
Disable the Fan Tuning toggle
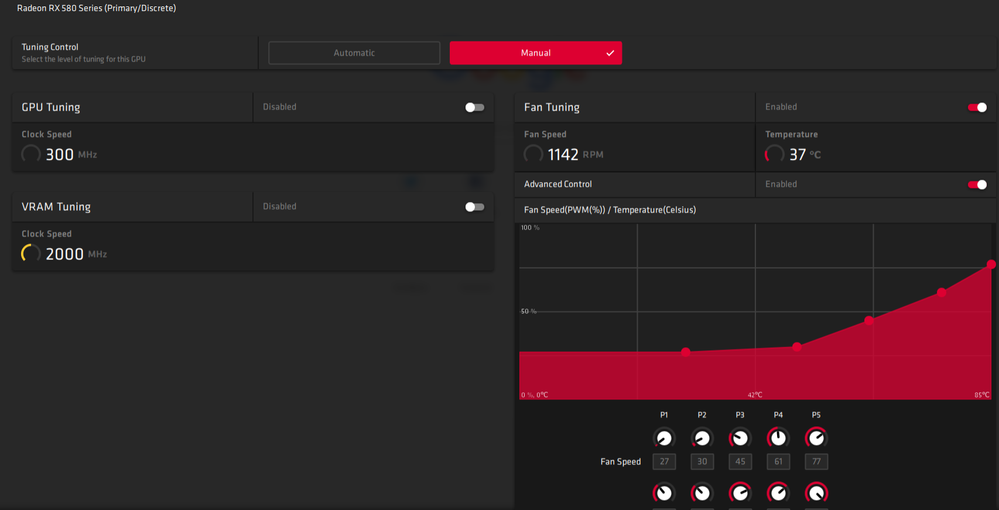coord(977,107)
